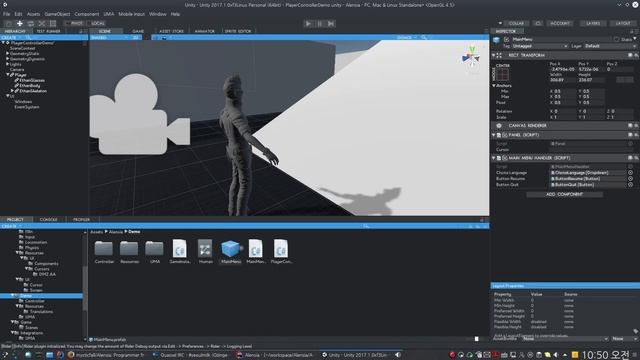Open the Gizmos dropdown in Scene view

[x=406, y=38]
